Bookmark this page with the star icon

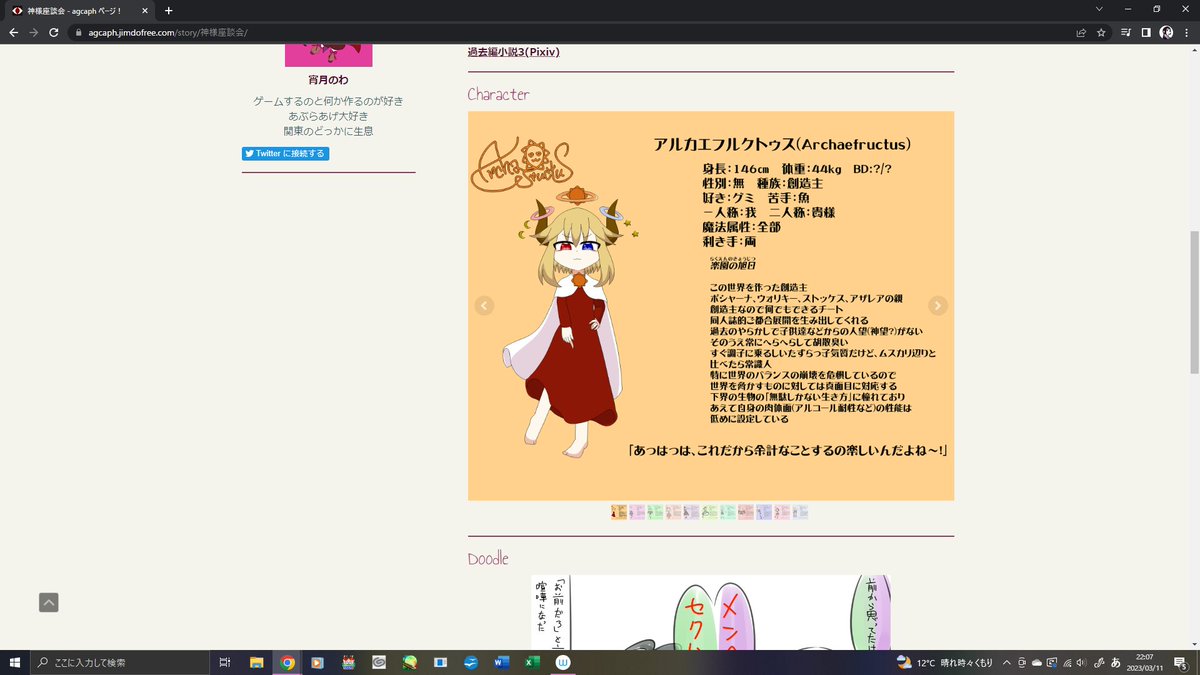point(1101,32)
